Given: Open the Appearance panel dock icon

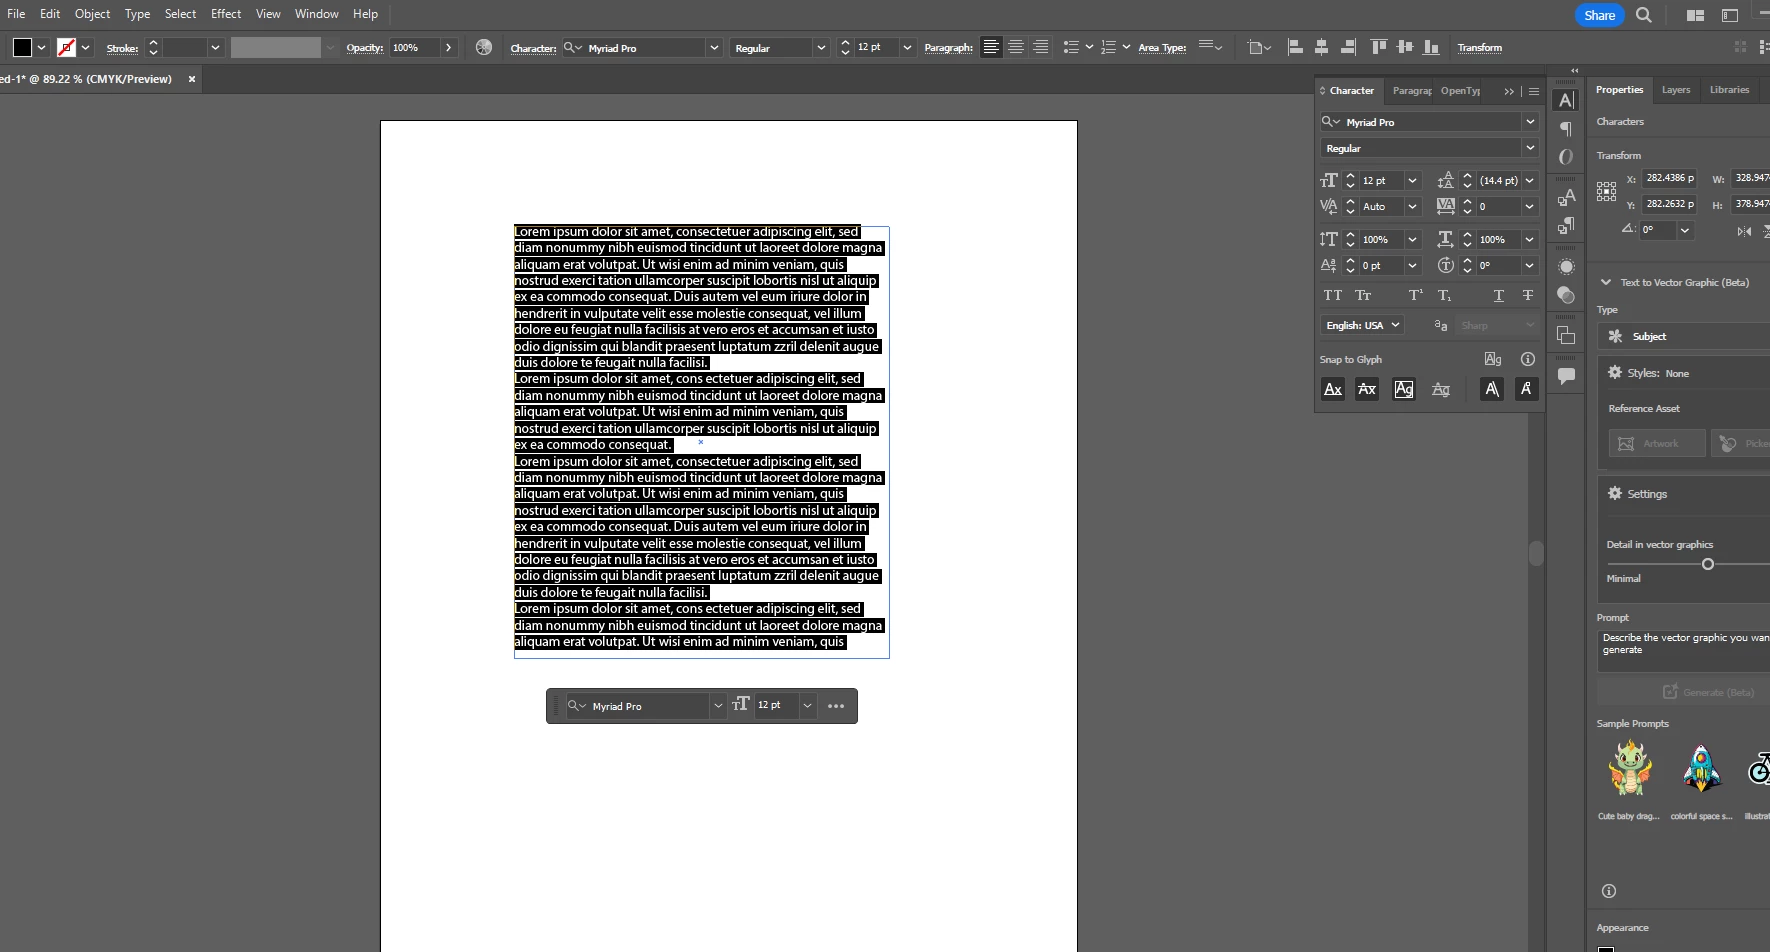Looking at the screenshot, I should (1566, 267).
